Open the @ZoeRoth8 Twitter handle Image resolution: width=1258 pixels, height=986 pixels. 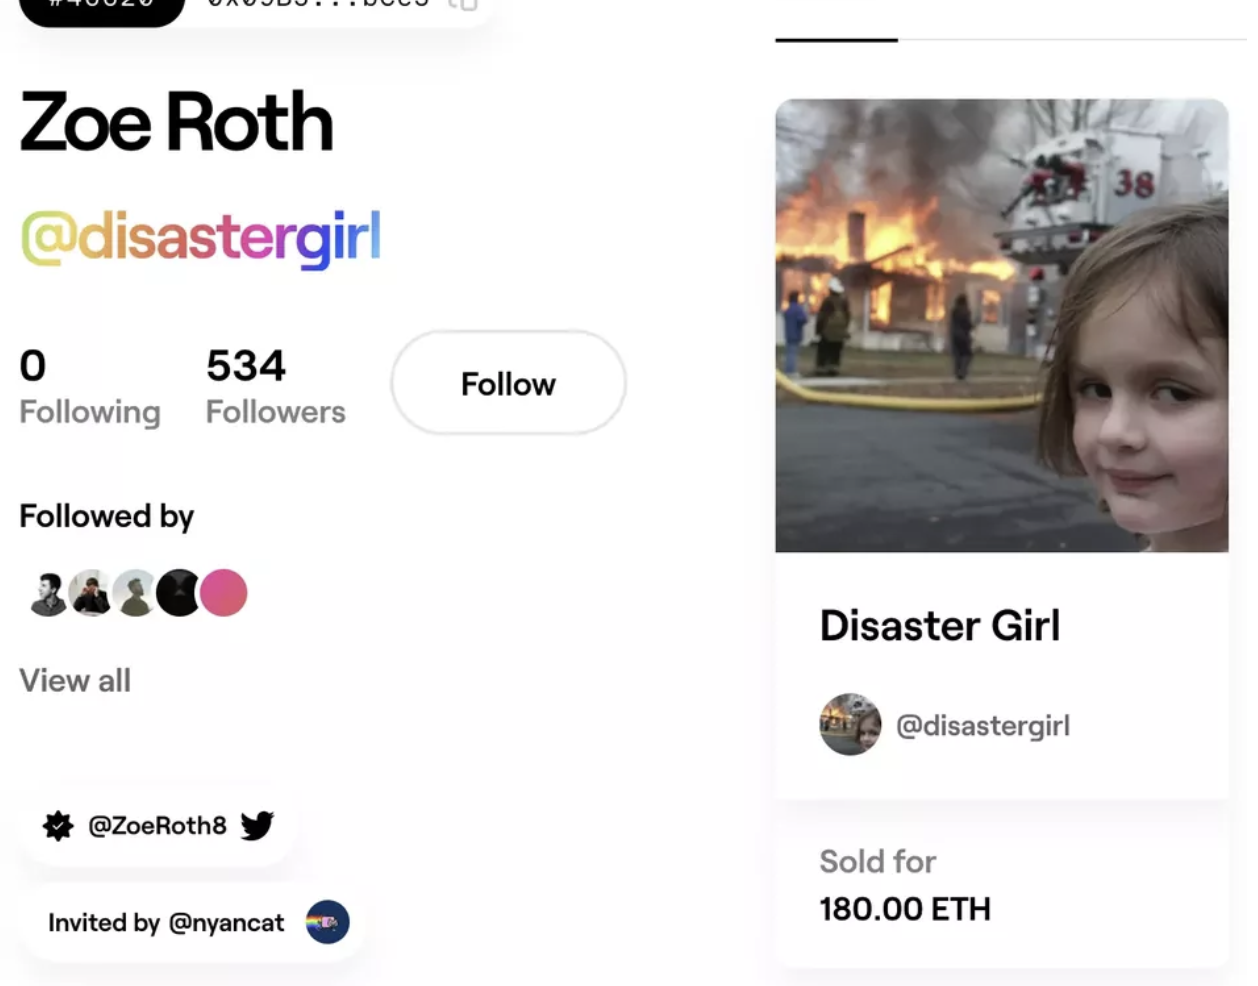157,825
